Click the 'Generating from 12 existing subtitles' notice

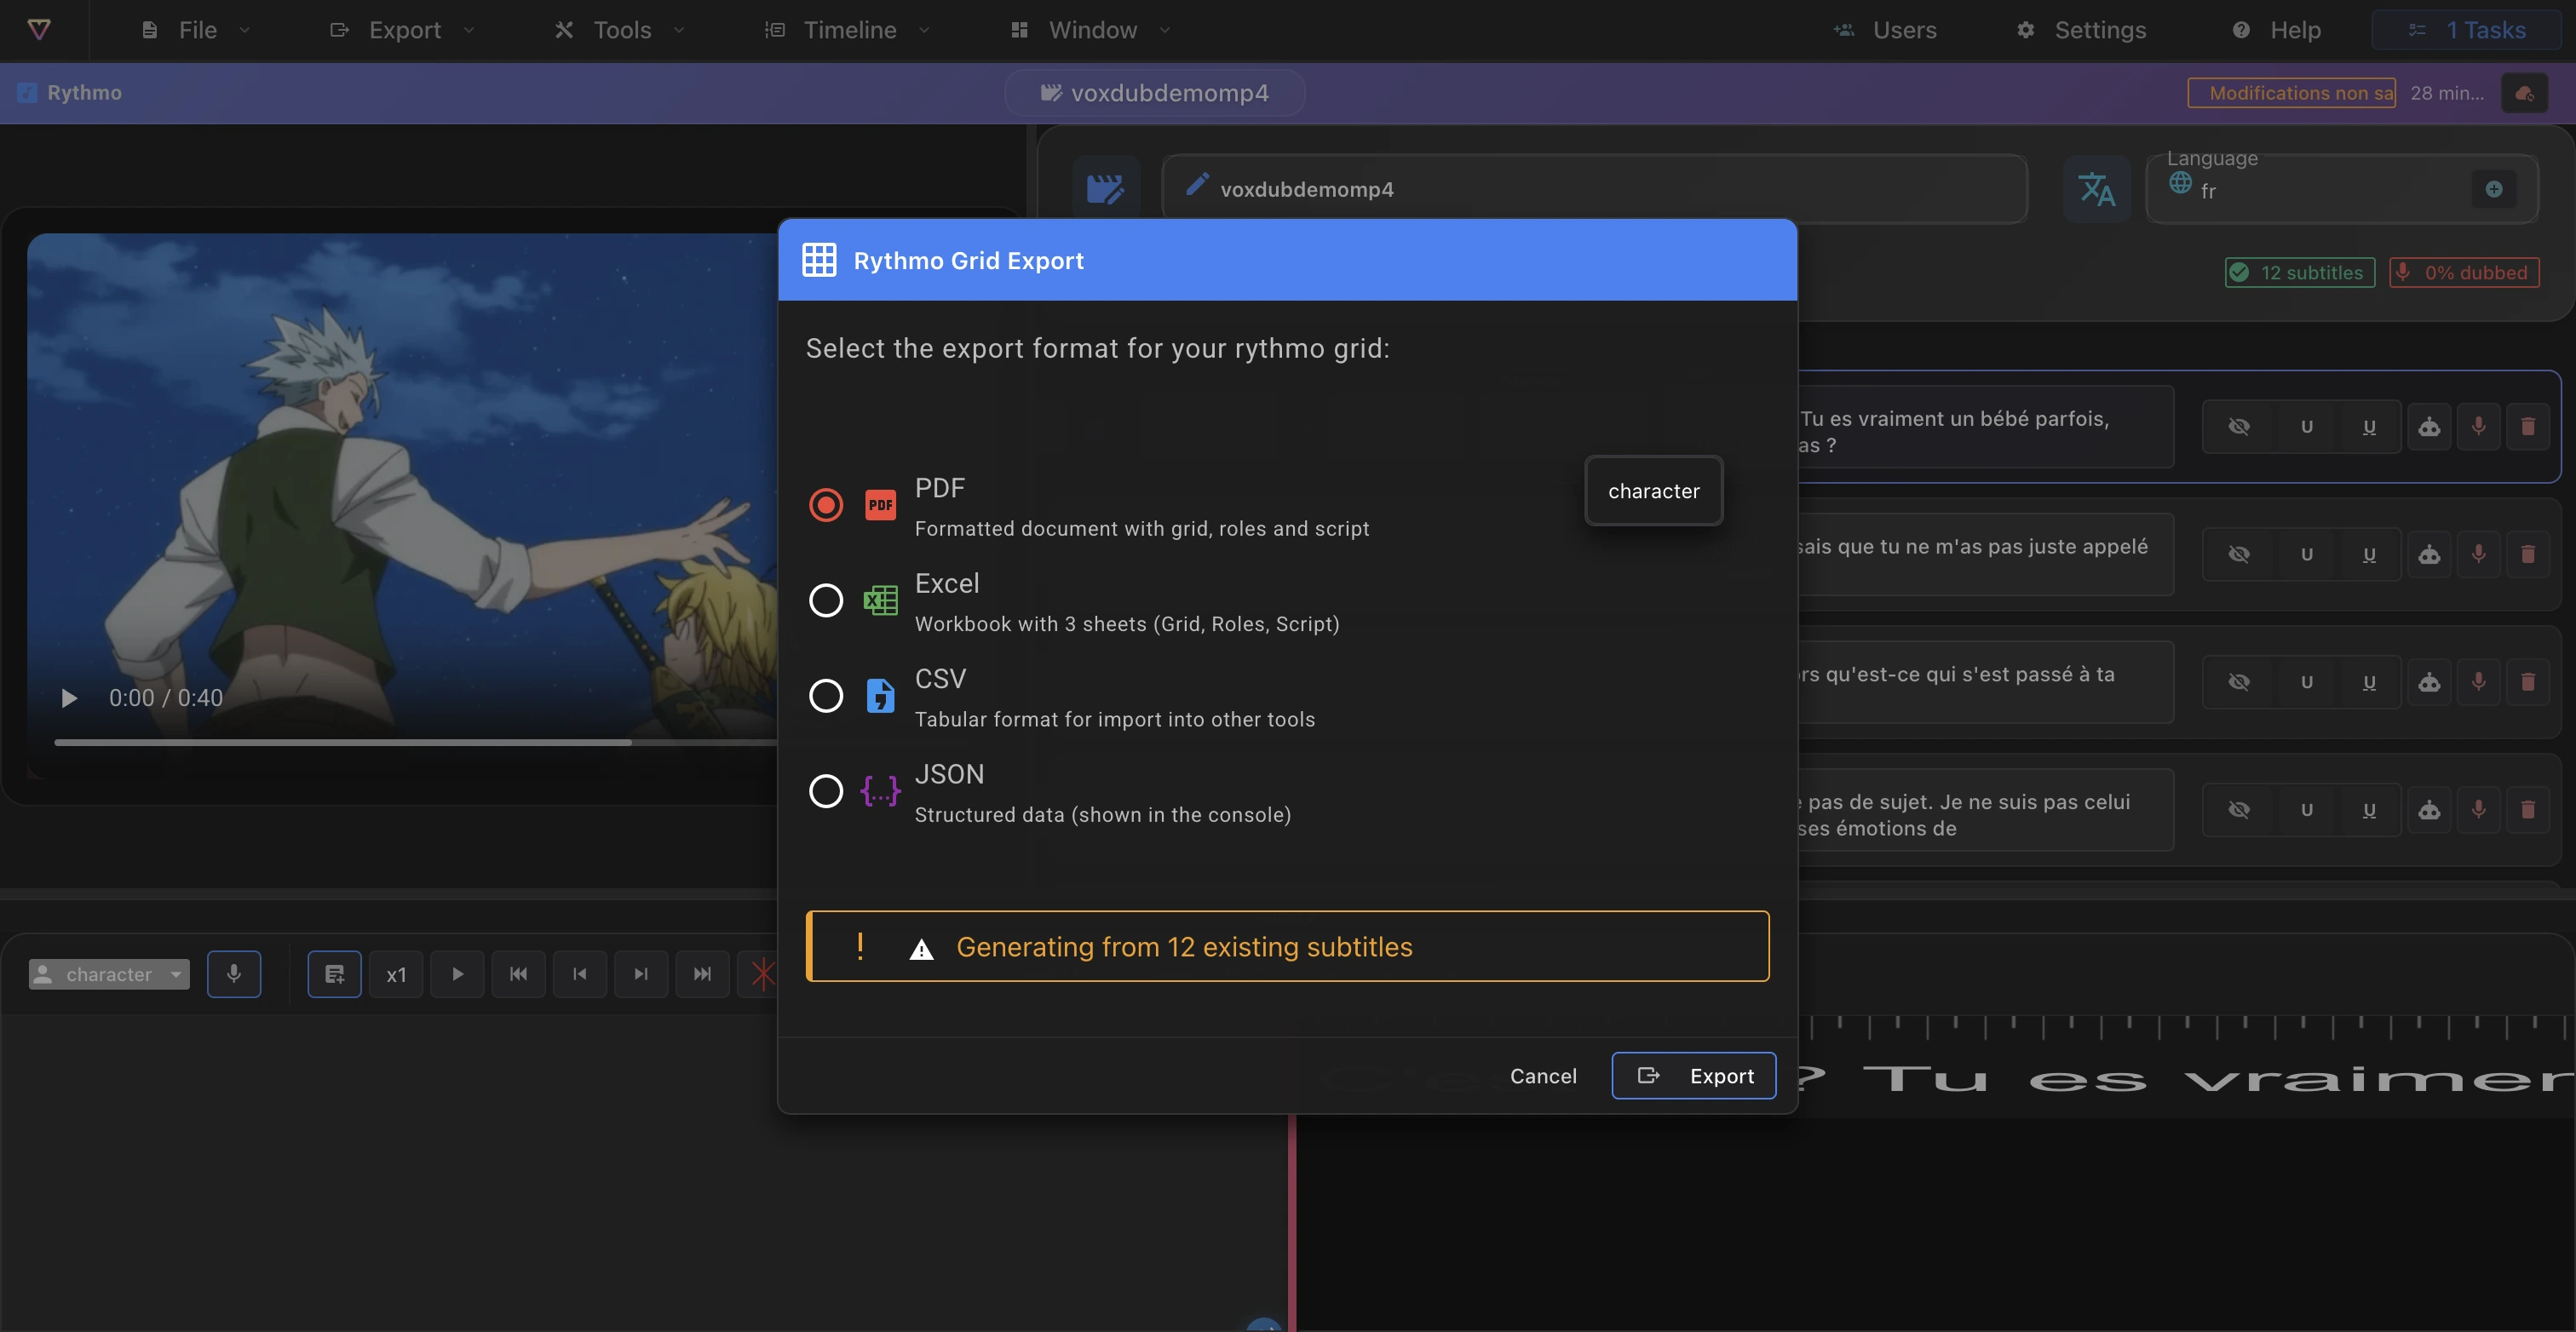coord(1288,946)
